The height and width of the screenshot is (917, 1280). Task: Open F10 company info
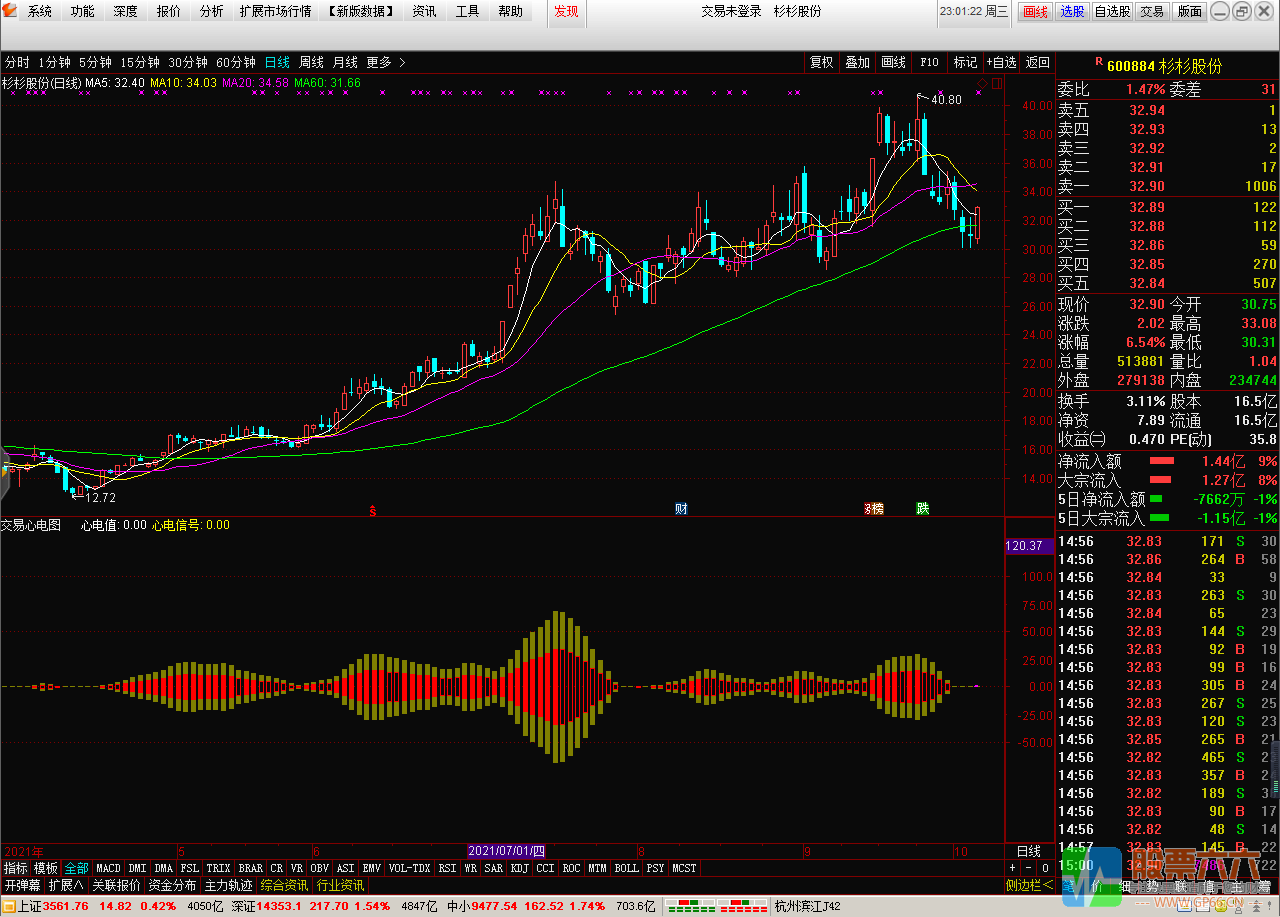pyautogui.click(x=930, y=62)
